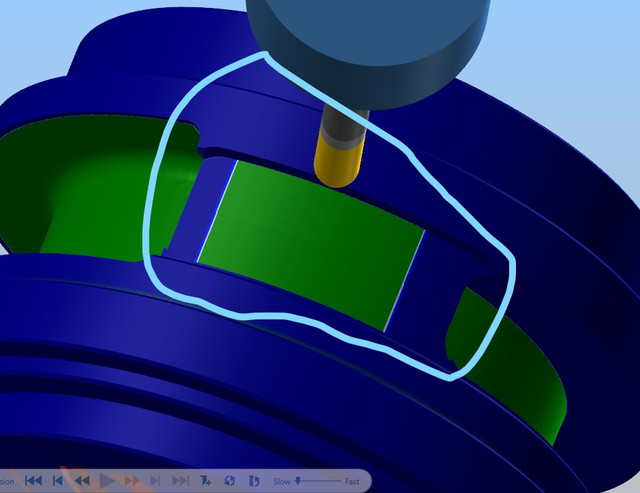Image resolution: width=640 pixels, height=493 pixels.
Task: Click the tool-plus icon in playback bar
Action: pyautogui.click(x=205, y=481)
